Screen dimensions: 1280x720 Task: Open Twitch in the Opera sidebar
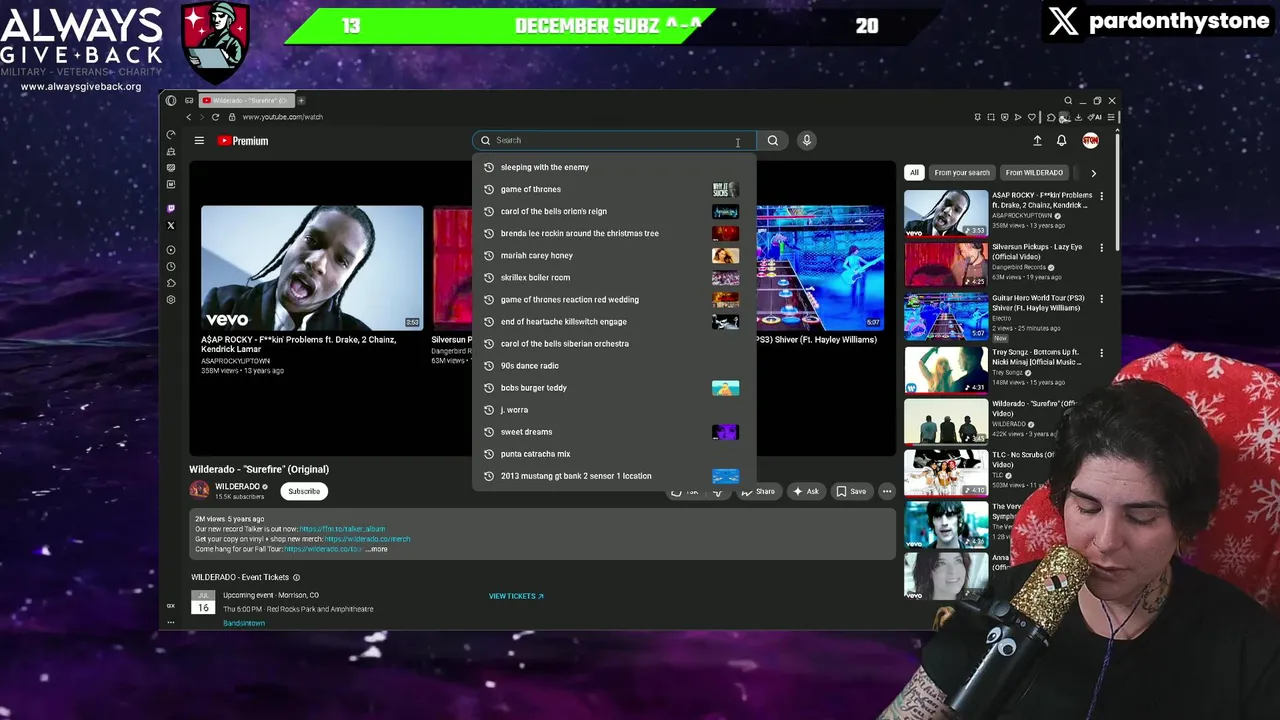[x=171, y=208]
